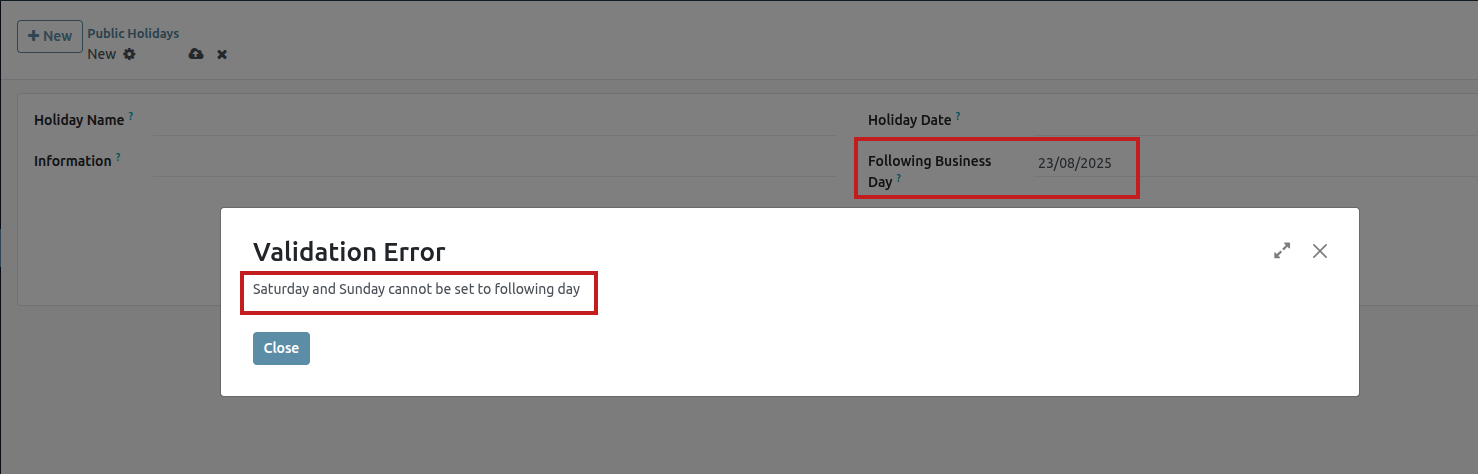The image size is (1478, 474).
Task: Click the Holiday Name label
Action: pos(79,120)
